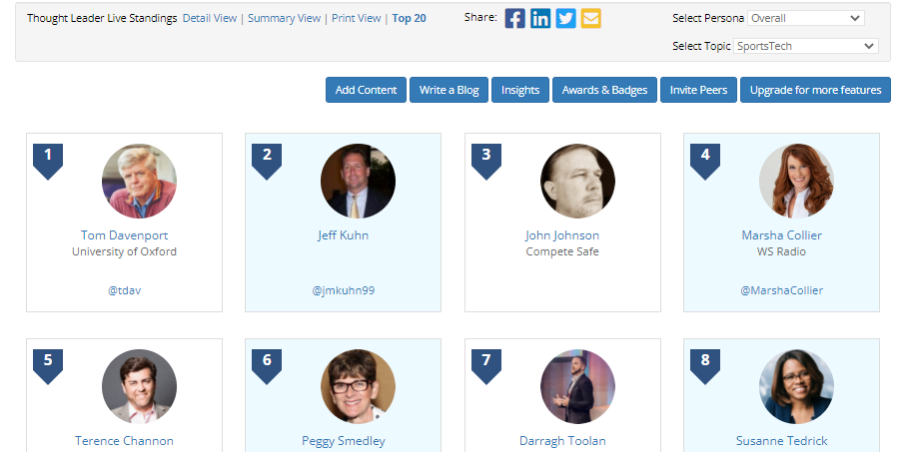Show the Top 20 standings
The image size is (904, 452).
409,18
